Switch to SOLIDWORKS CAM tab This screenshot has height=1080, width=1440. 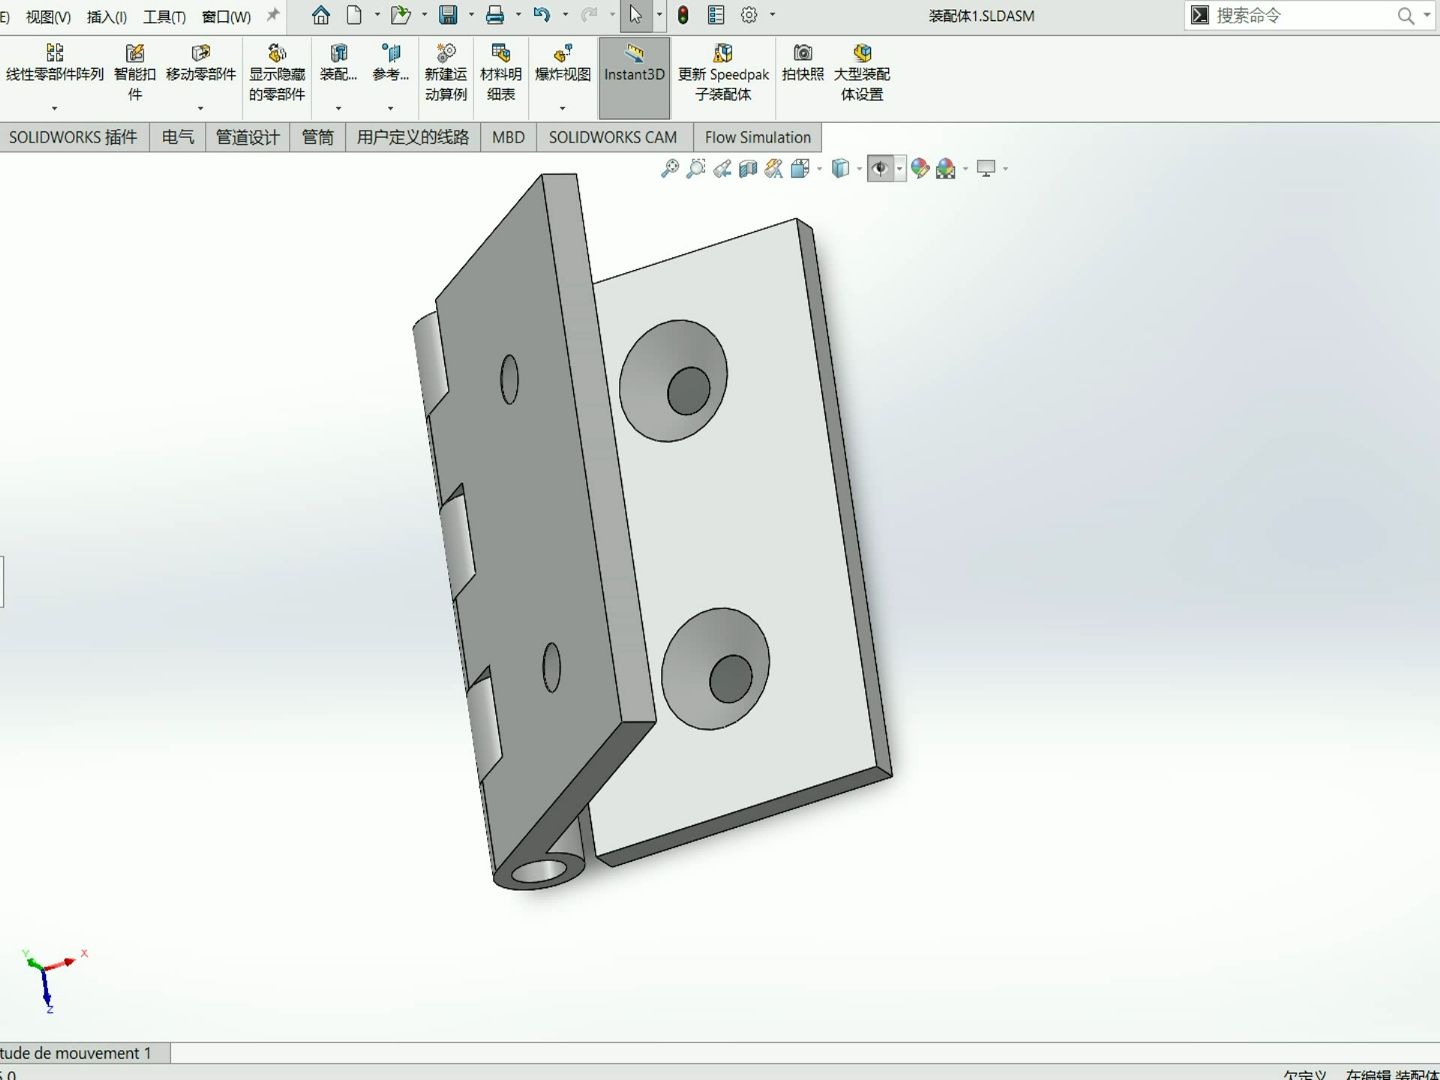point(613,137)
